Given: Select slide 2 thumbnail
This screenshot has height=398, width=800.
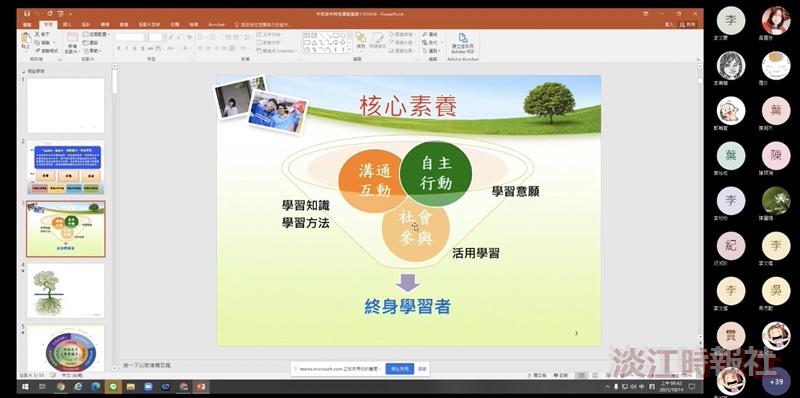Looking at the screenshot, I should click(x=65, y=167).
